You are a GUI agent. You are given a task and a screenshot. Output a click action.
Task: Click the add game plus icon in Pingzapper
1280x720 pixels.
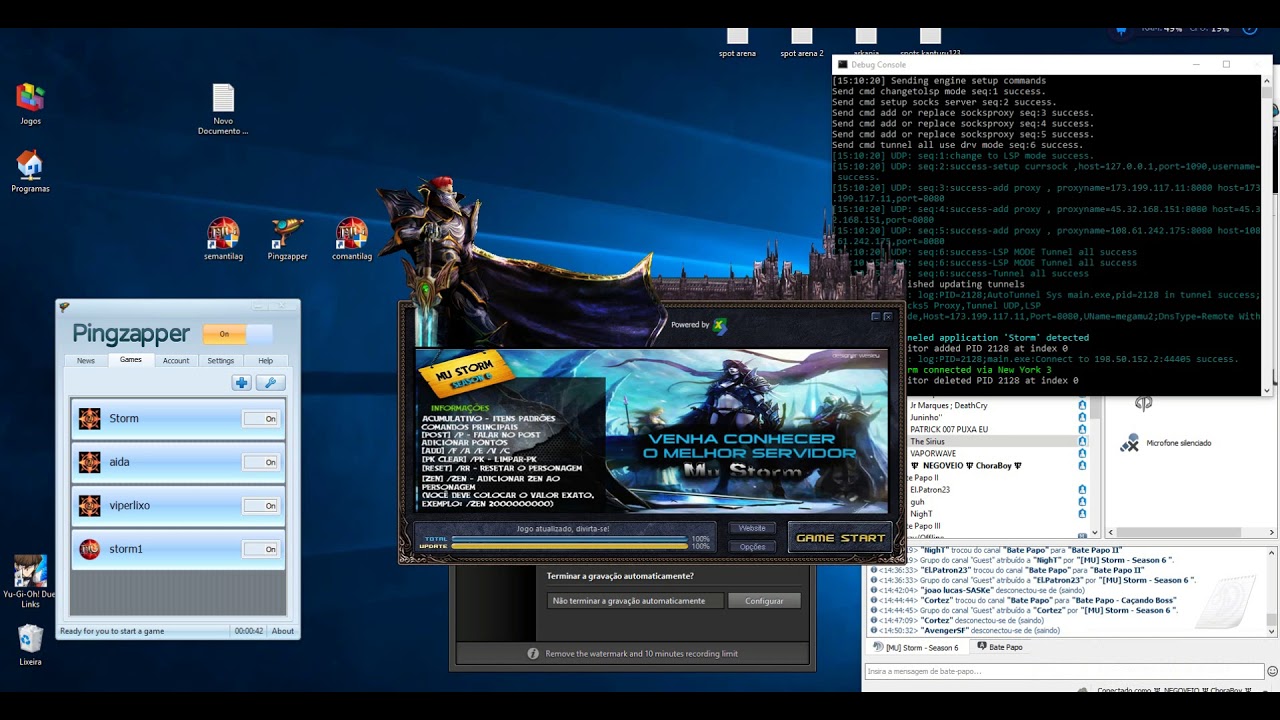click(x=241, y=382)
